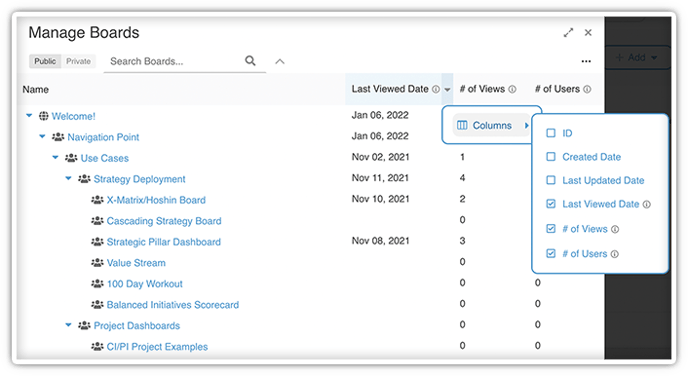Close the Manage Boards dialog
Viewport: 688px width, 376px height.
(588, 32)
